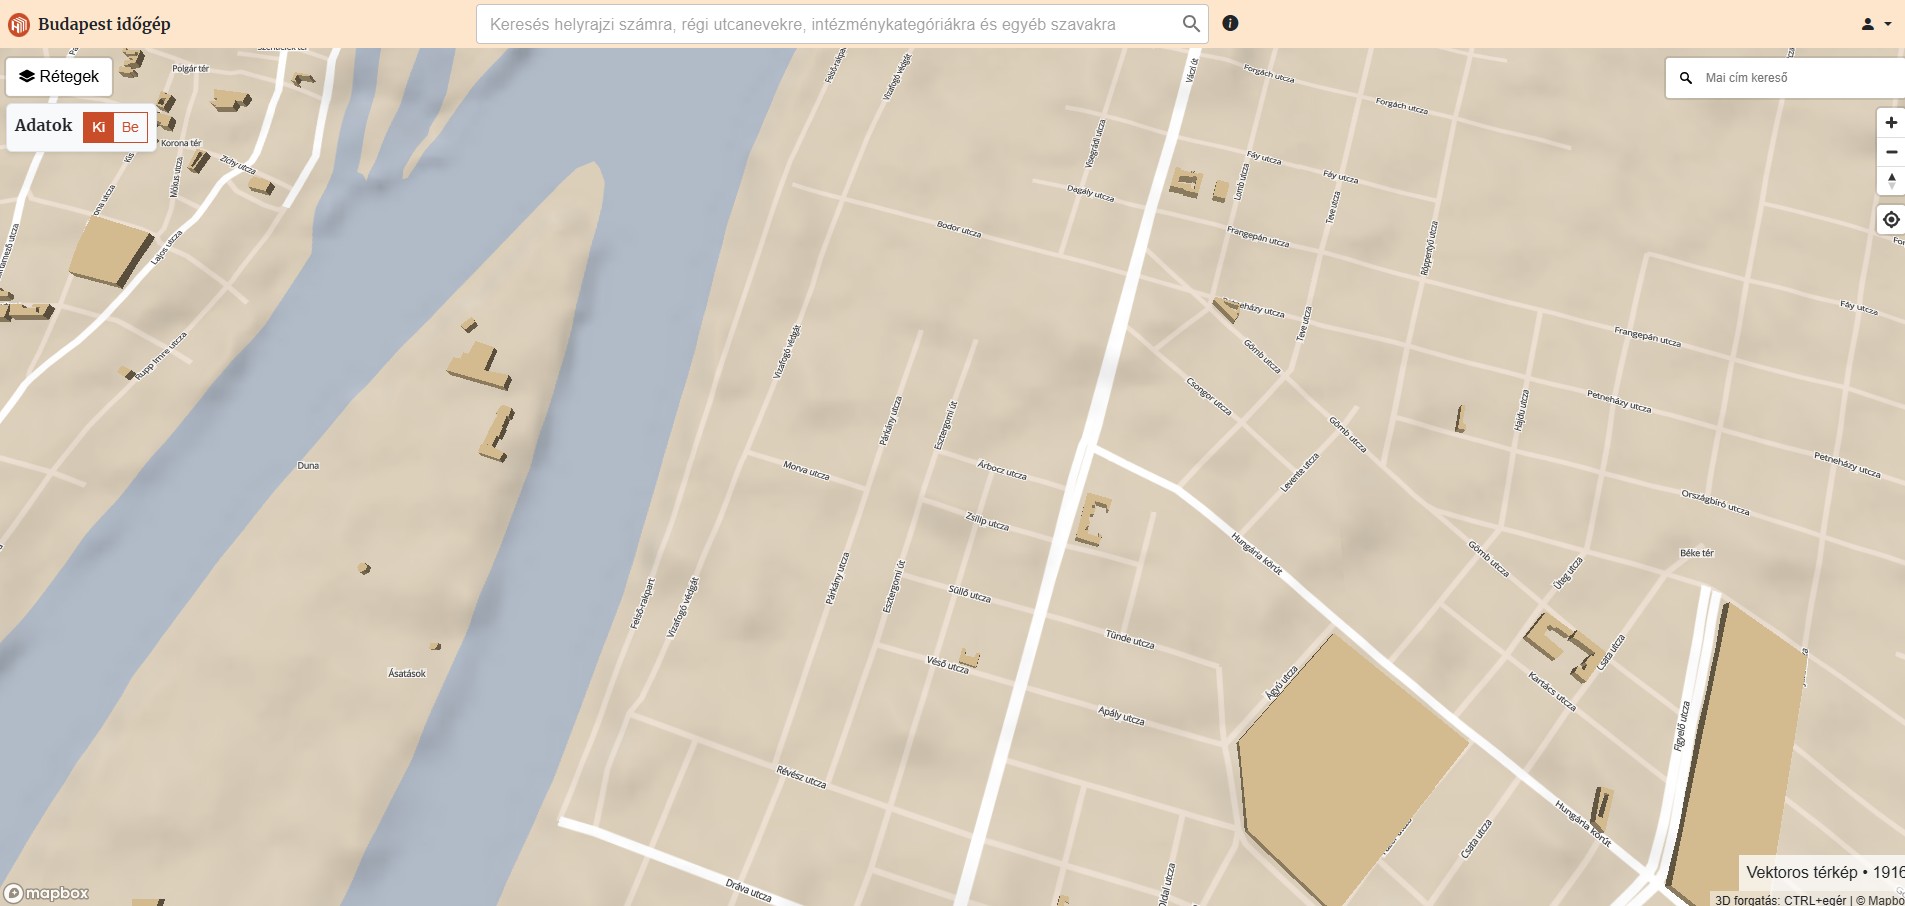The image size is (1905, 906).
Task: Click the Budapest időgép site title
Action: 104,24
